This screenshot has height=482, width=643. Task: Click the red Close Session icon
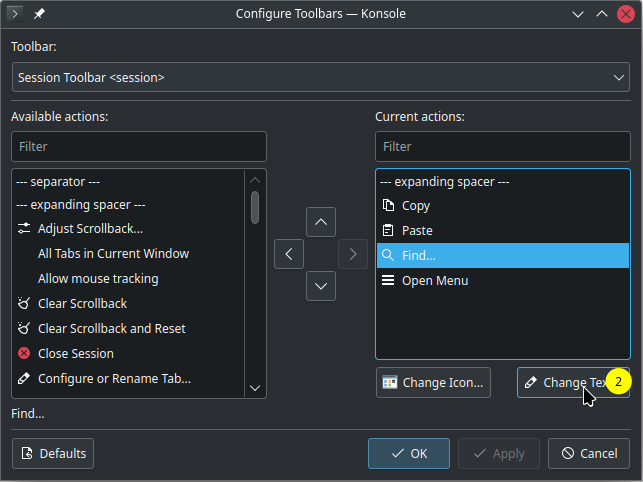point(24,354)
